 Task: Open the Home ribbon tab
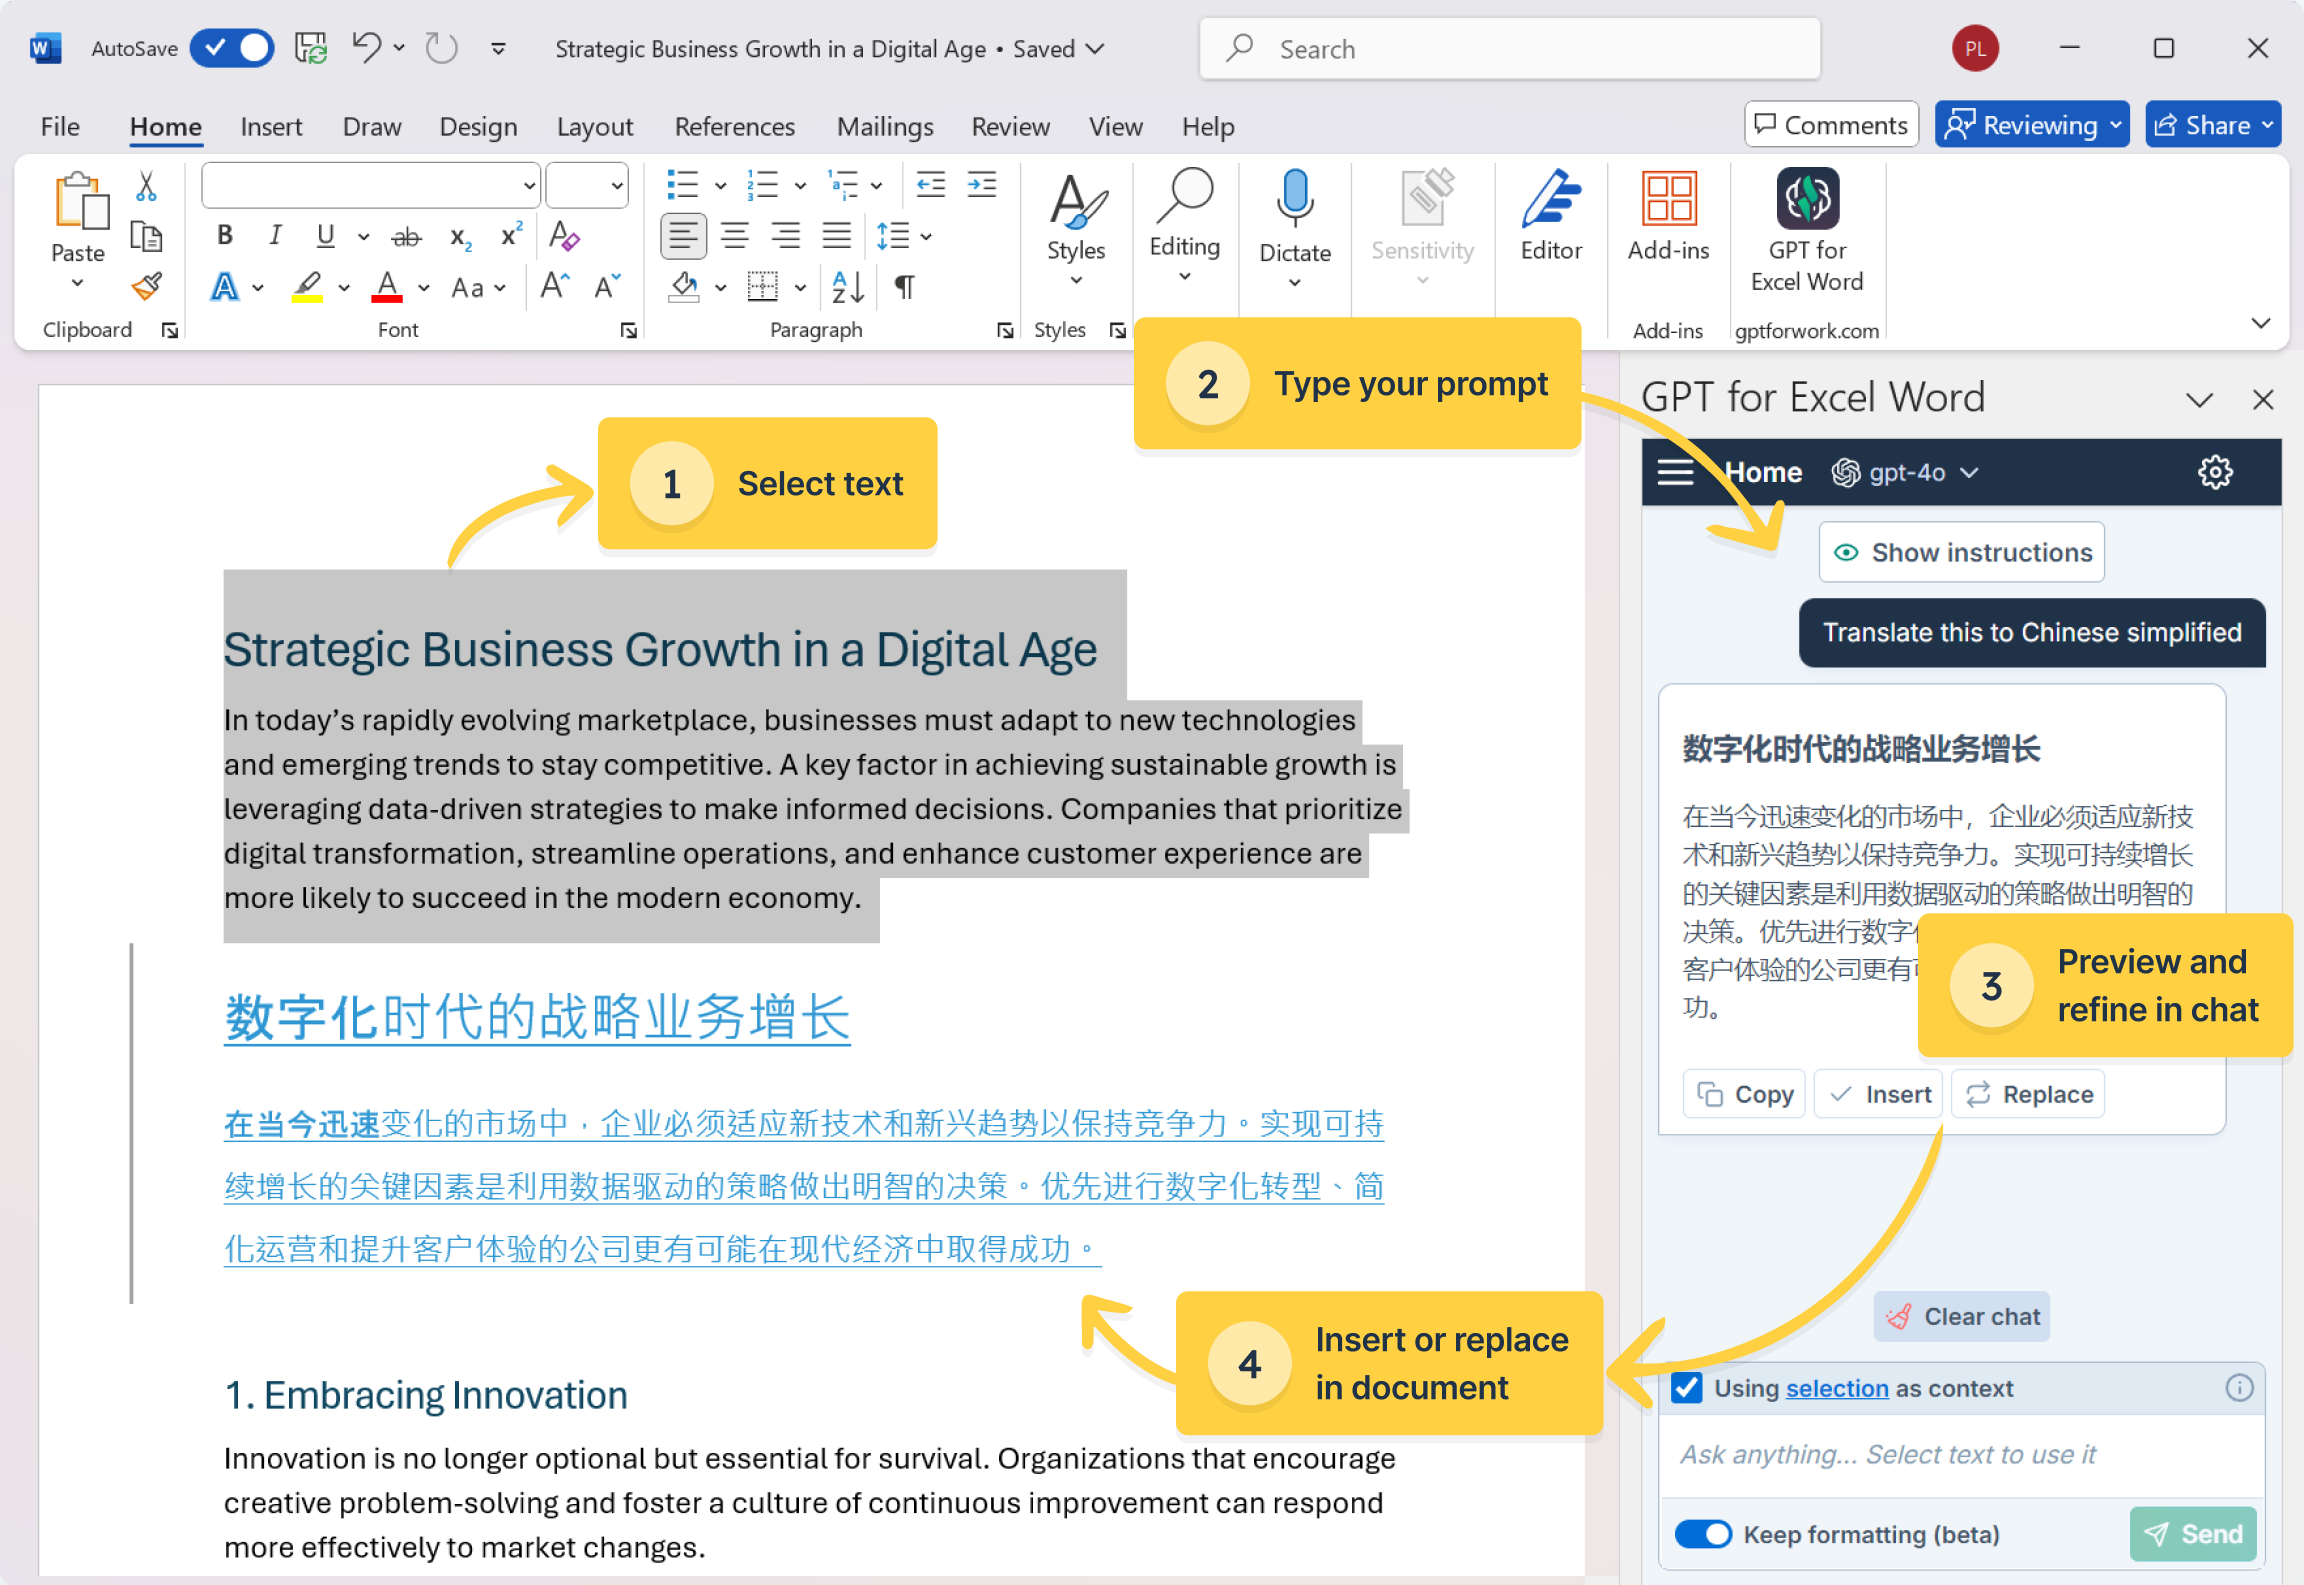[165, 126]
